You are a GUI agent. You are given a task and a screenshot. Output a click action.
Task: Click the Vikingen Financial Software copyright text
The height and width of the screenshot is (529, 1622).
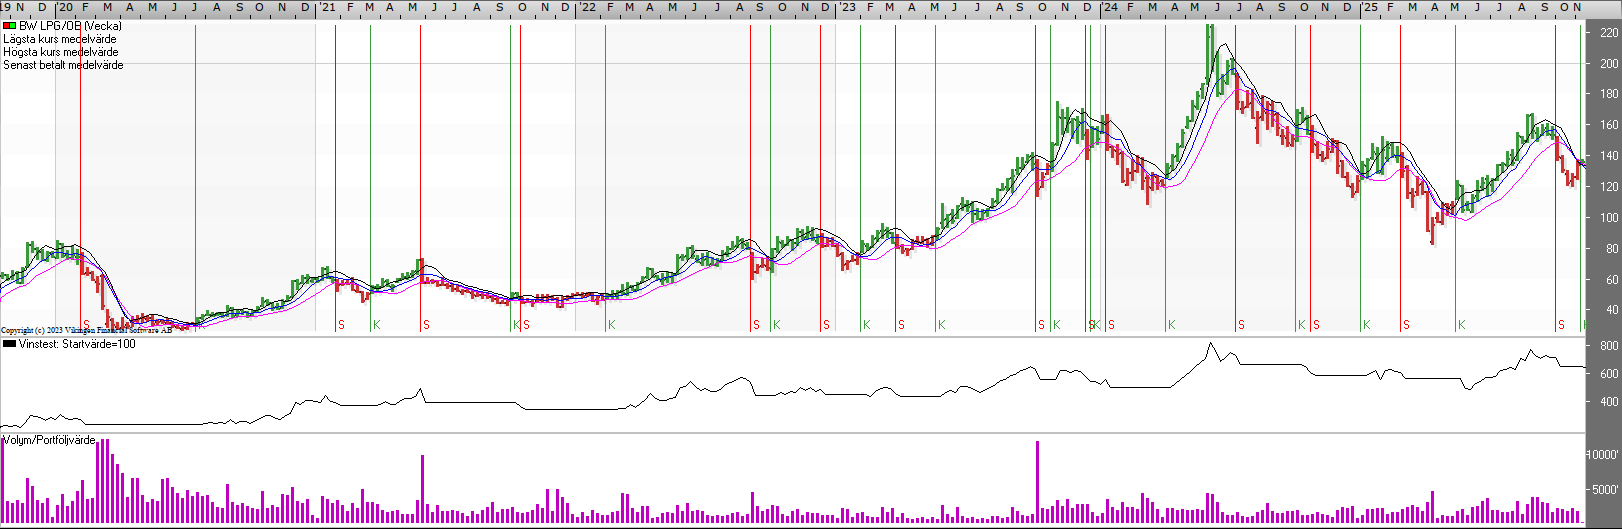[x=86, y=330]
